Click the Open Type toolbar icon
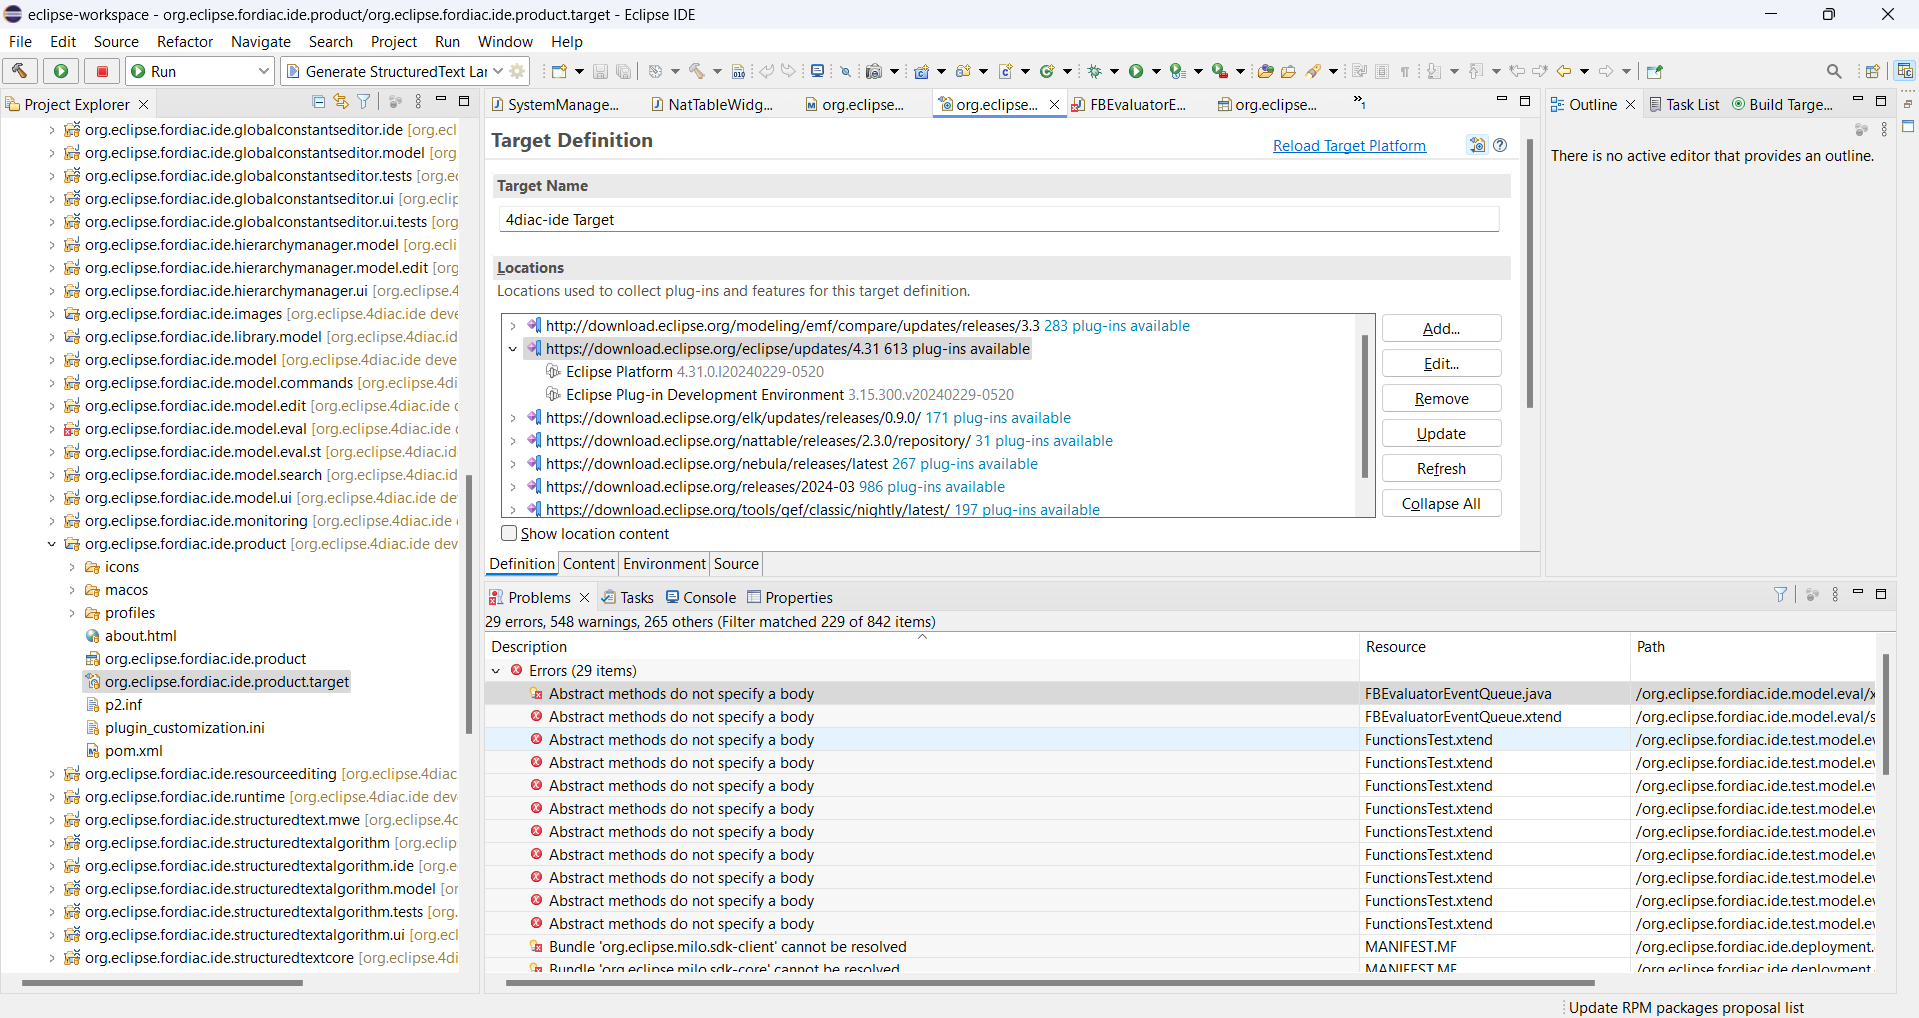Viewport: 1919px width, 1018px height. pyautogui.click(x=1266, y=71)
